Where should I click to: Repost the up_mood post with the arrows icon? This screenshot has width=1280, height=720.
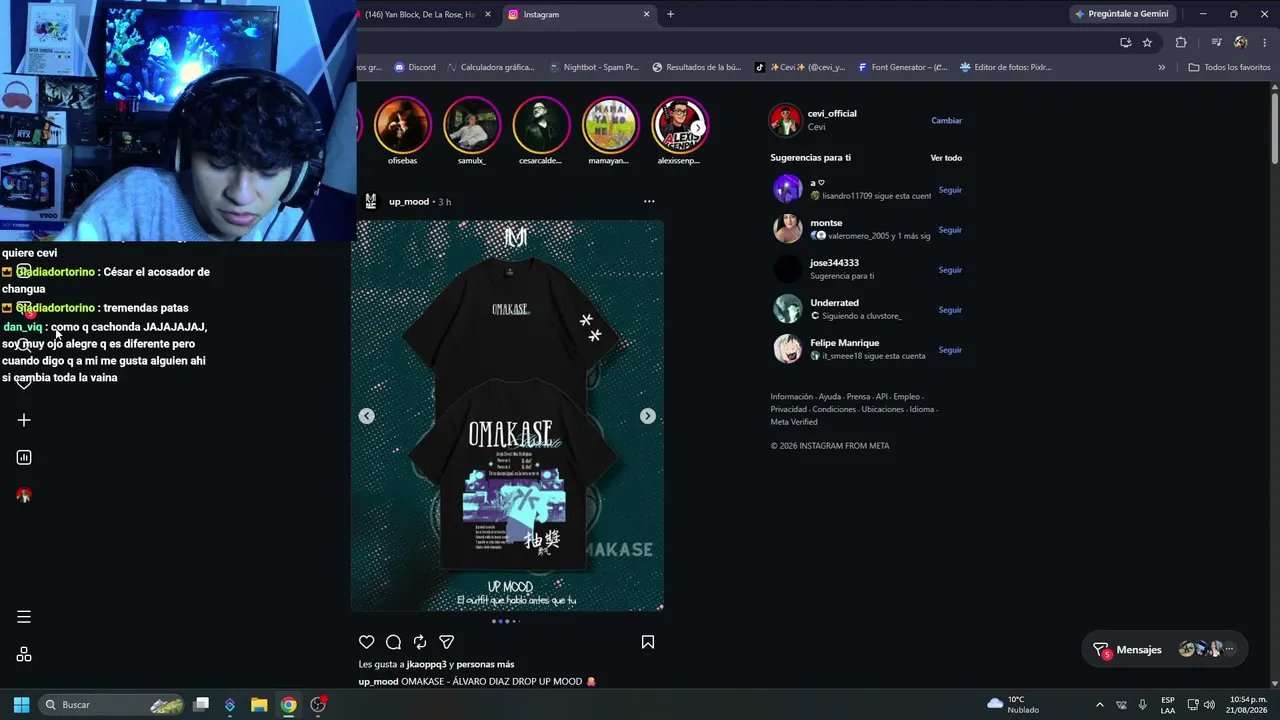pyautogui.click(x=420, y=642)
